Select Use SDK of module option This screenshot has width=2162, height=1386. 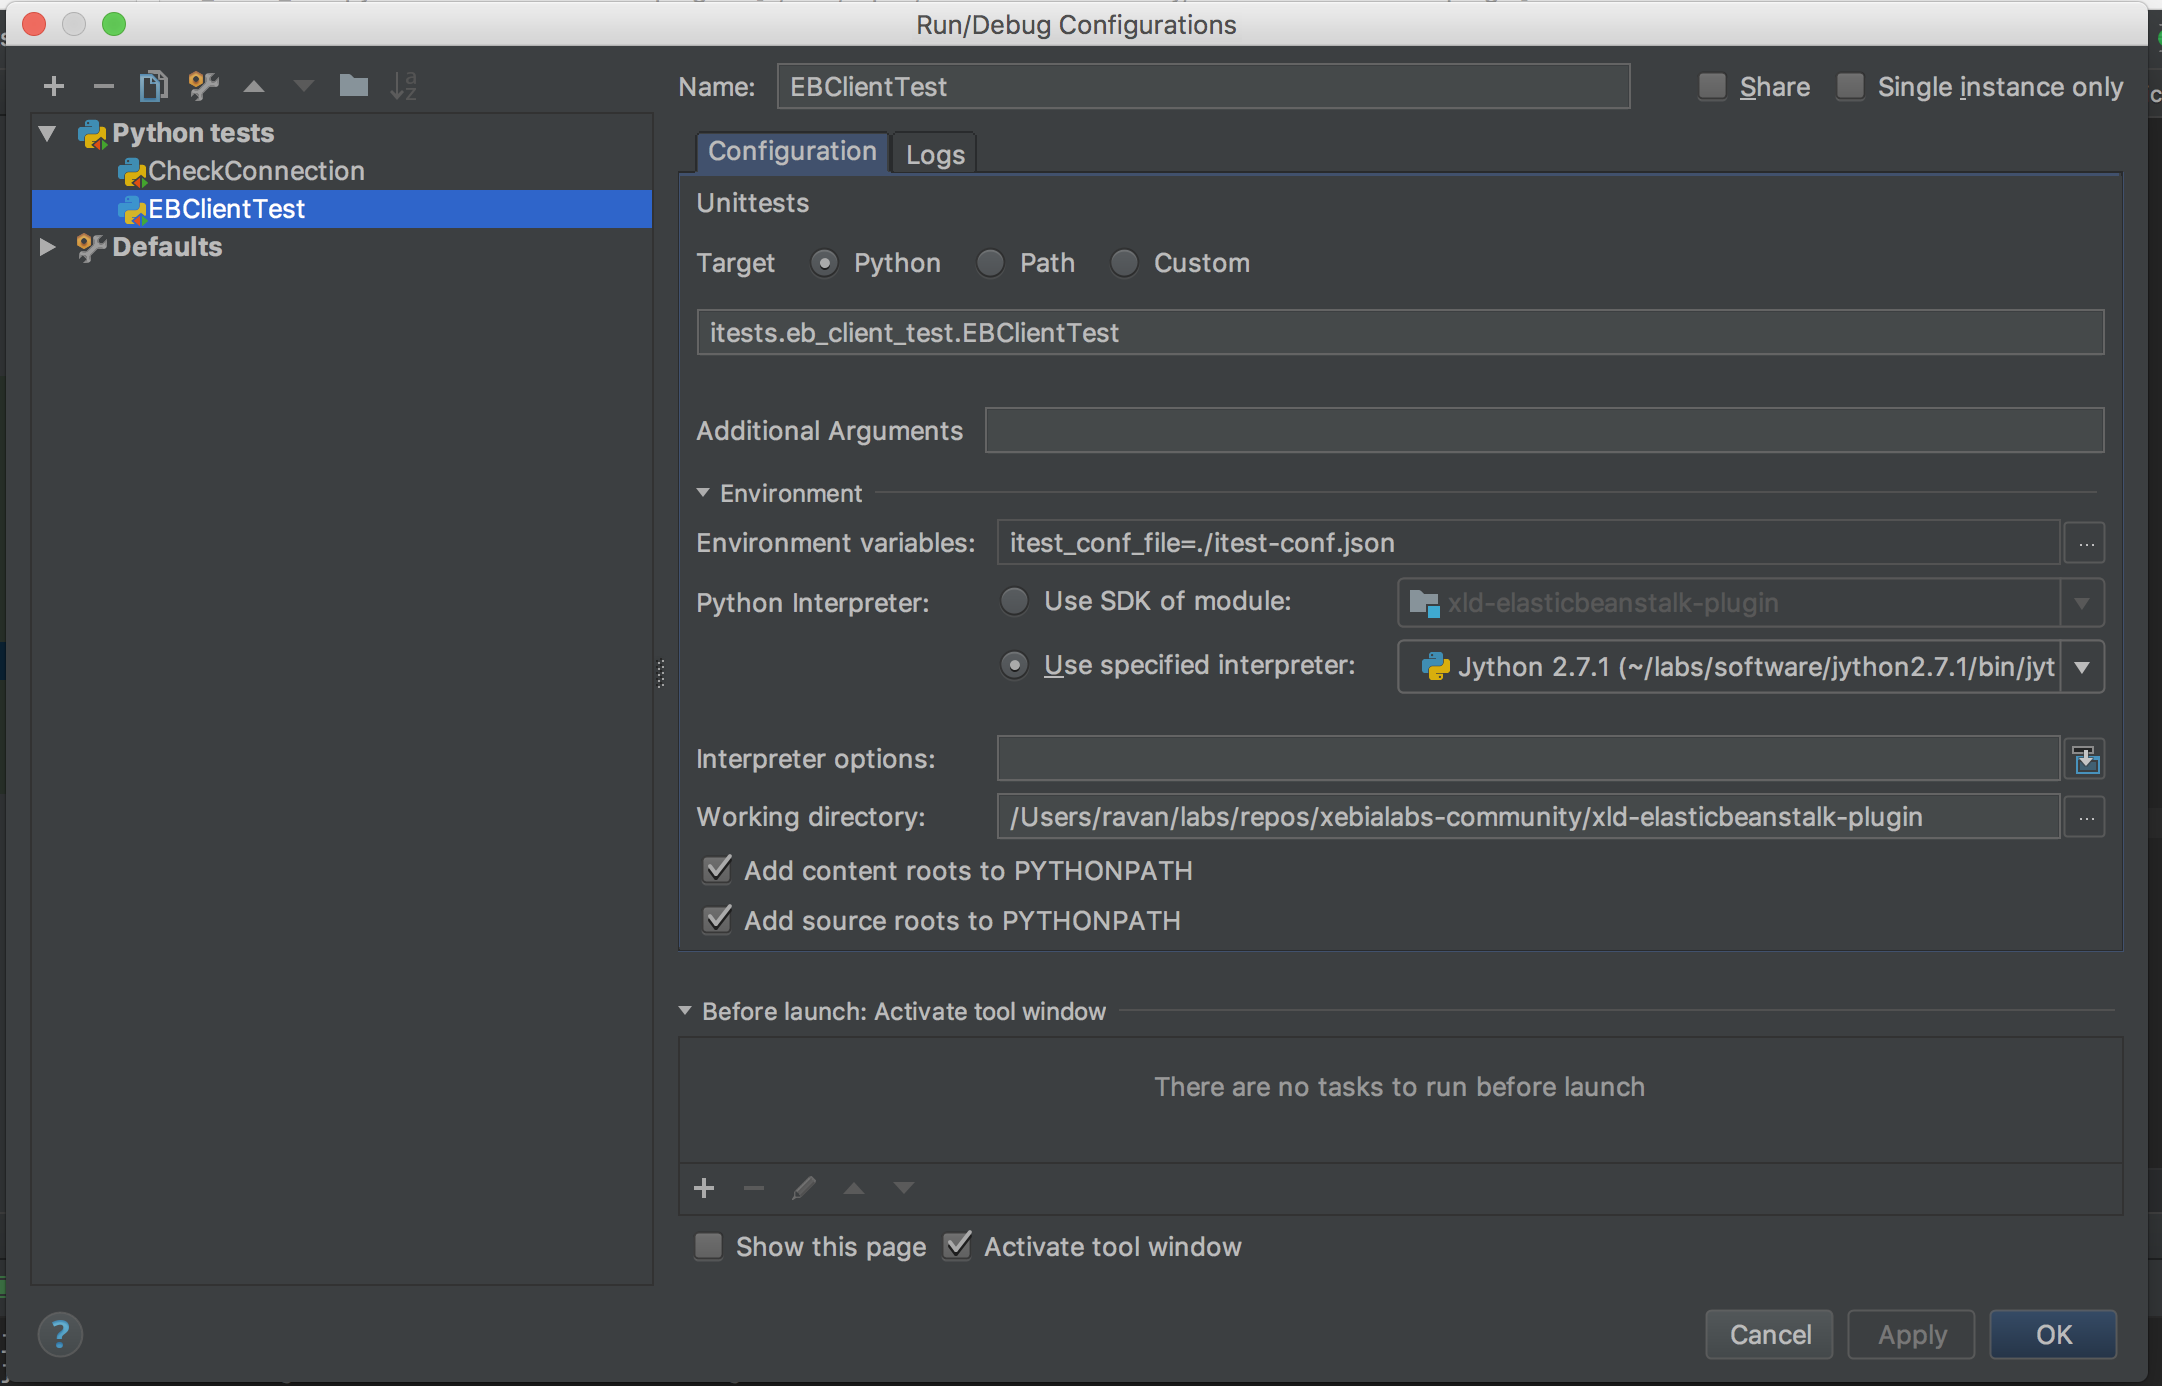[1014, 601]
